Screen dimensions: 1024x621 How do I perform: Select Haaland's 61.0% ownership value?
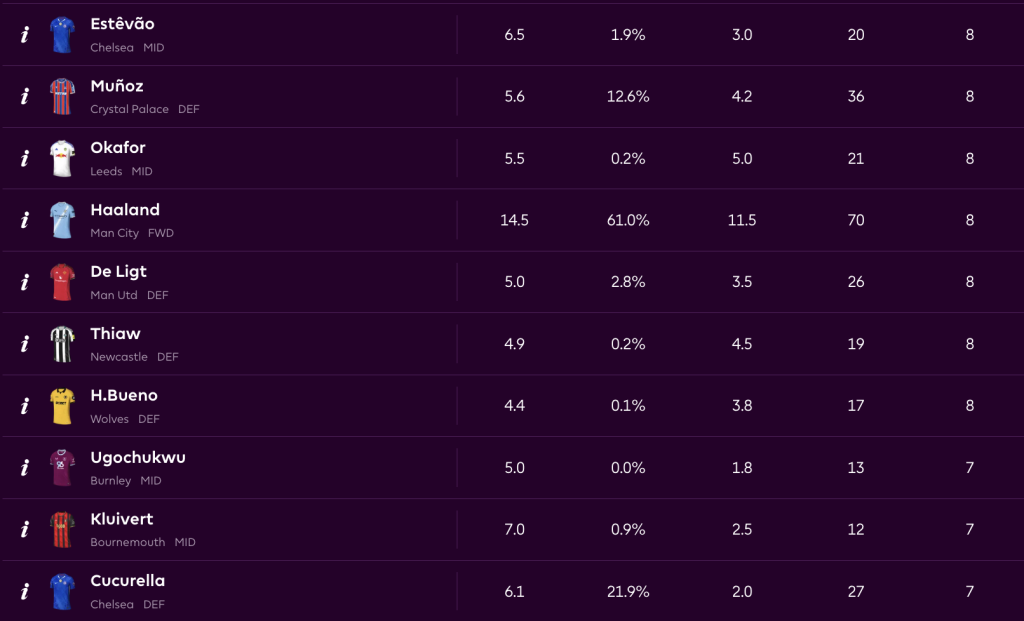628,221
